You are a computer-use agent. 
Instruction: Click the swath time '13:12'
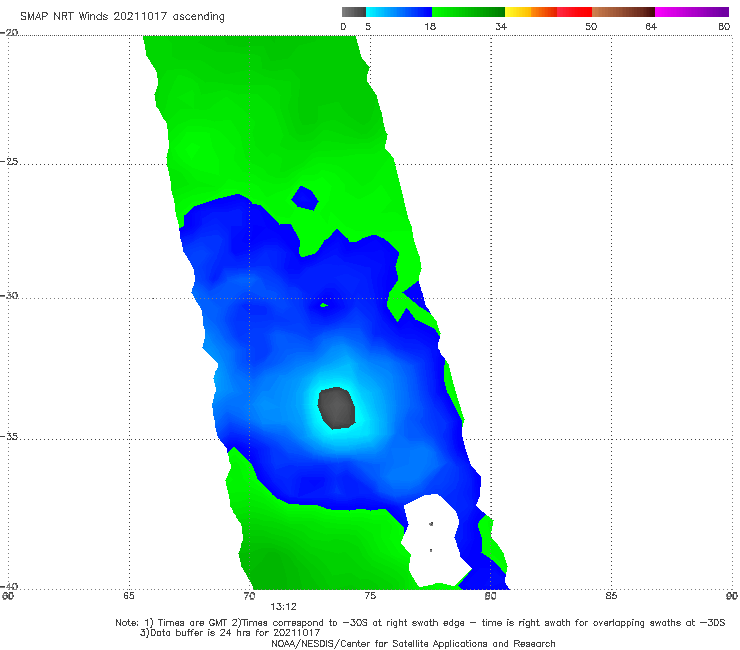(283, 607)
